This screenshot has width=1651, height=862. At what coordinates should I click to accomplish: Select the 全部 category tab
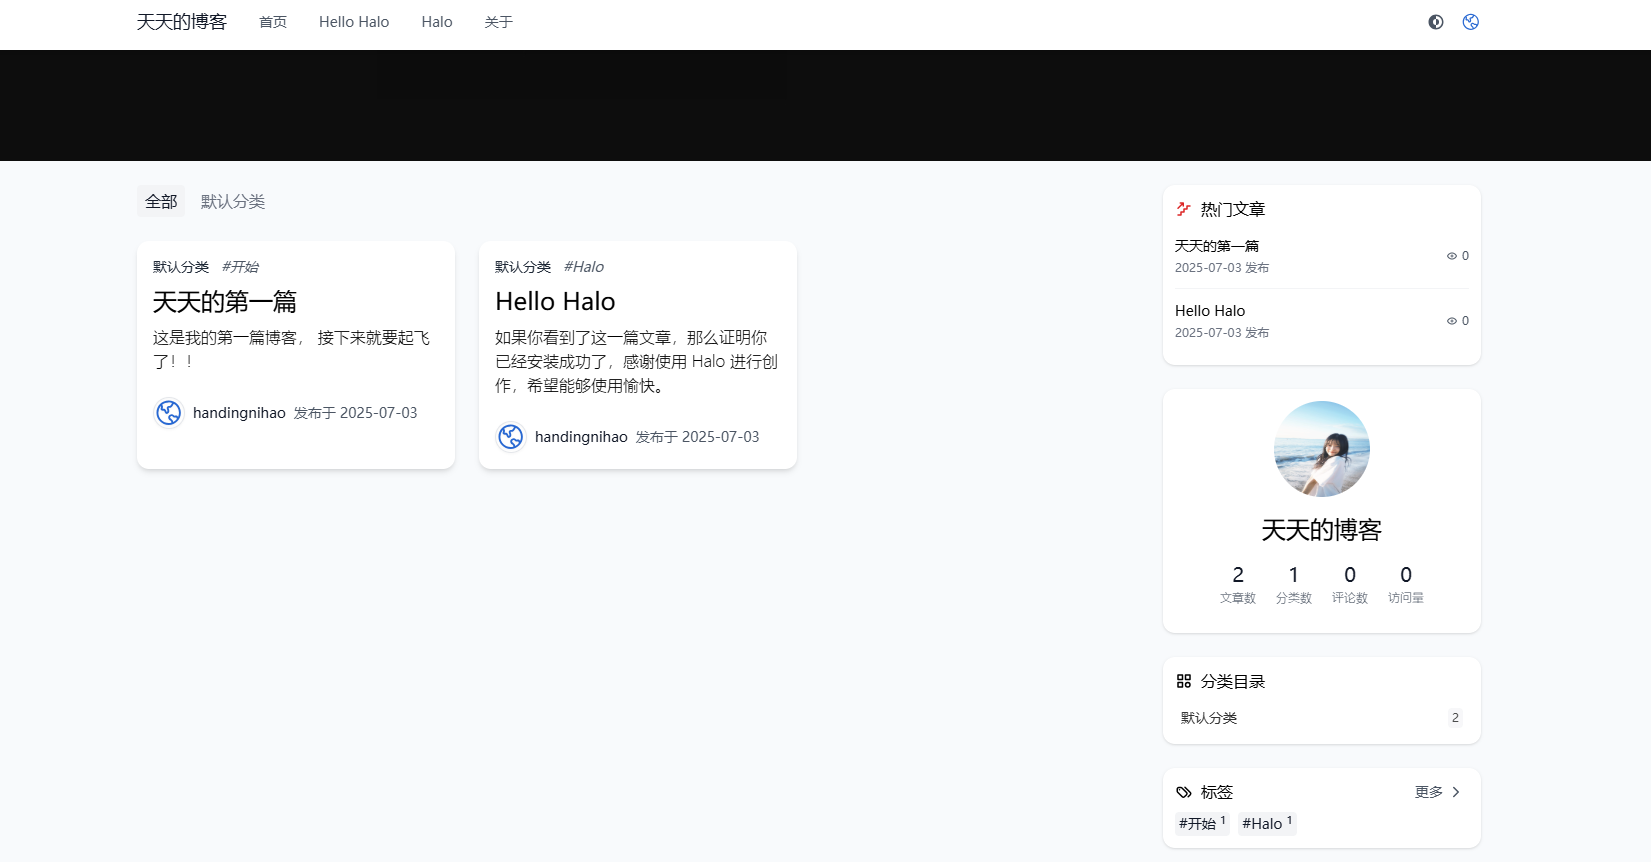[161, 202]
